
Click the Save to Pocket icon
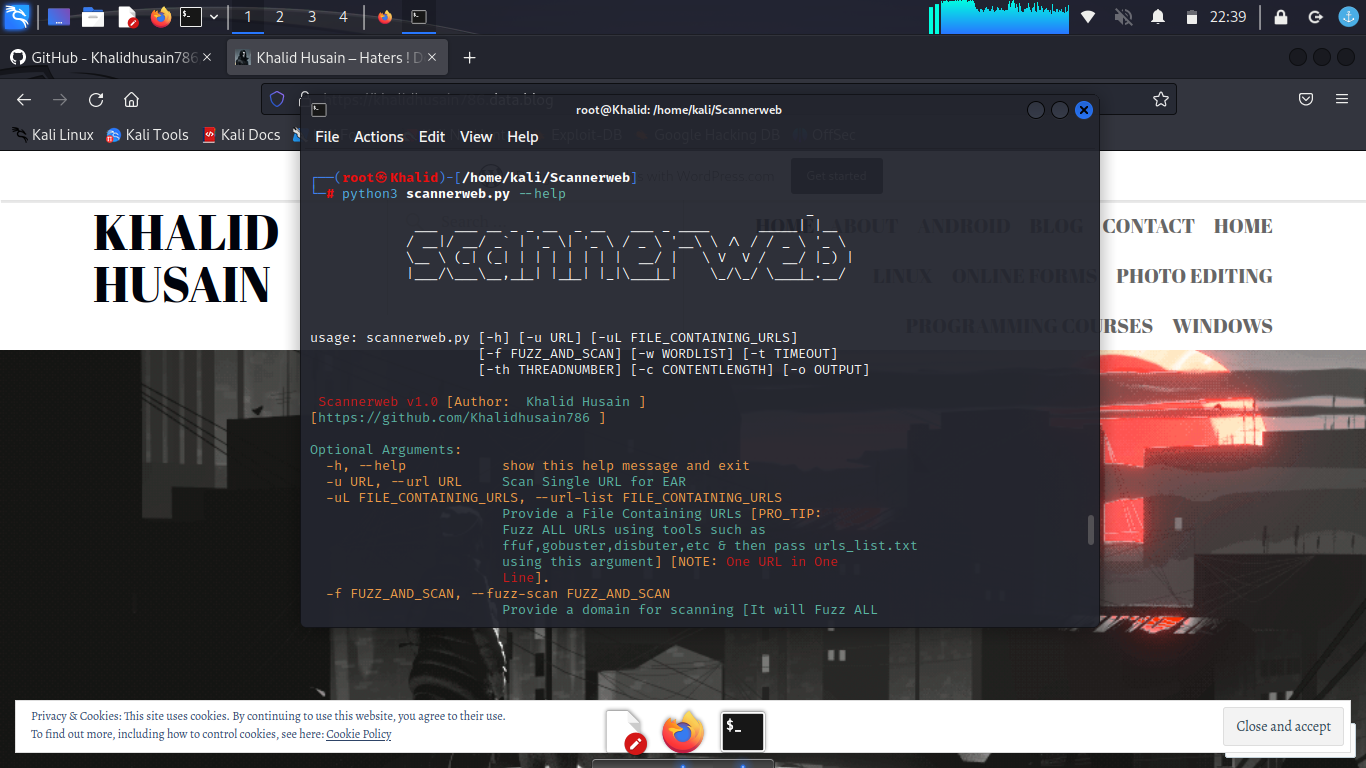[1306, 99]
